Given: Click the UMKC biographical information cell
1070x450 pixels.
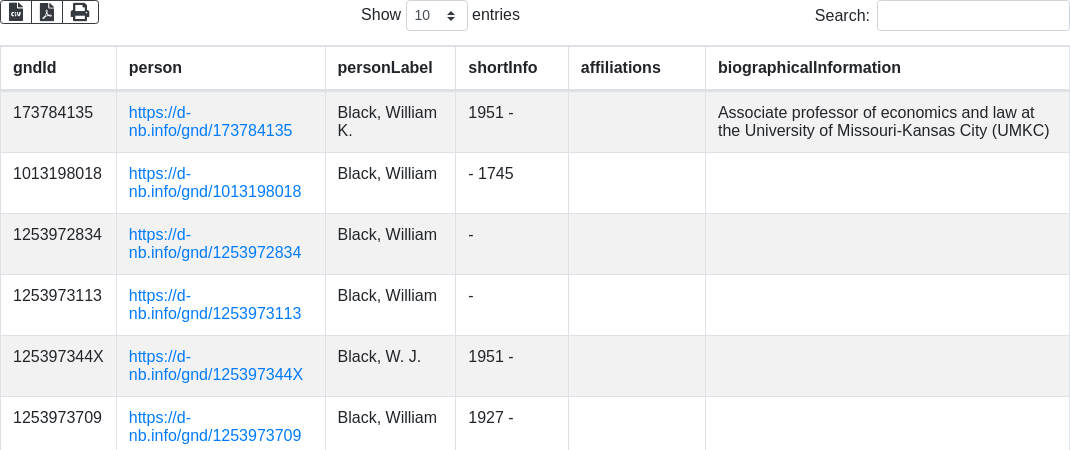Looking at the screenshot, I should (x=883, y=122).
